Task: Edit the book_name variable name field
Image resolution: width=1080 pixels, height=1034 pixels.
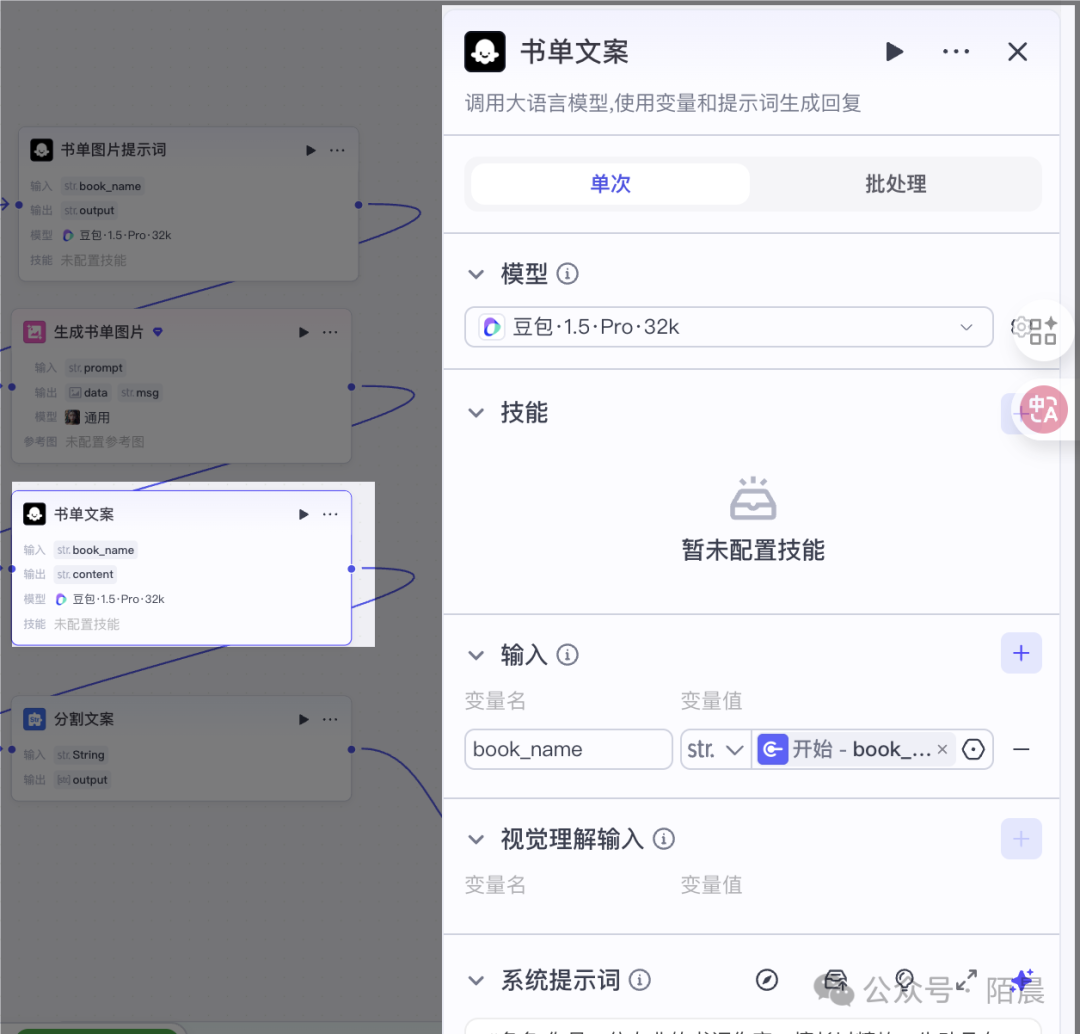Action: point(568,749)
